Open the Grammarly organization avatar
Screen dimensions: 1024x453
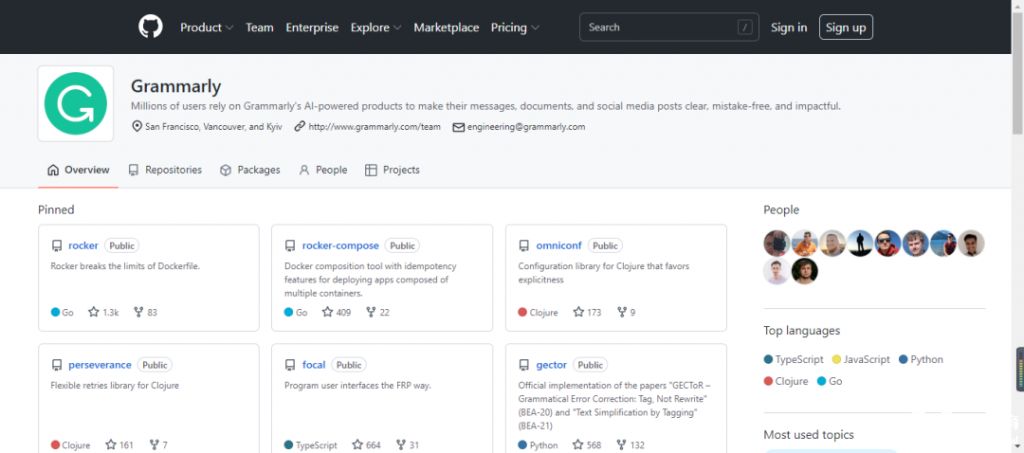[76, 103]
